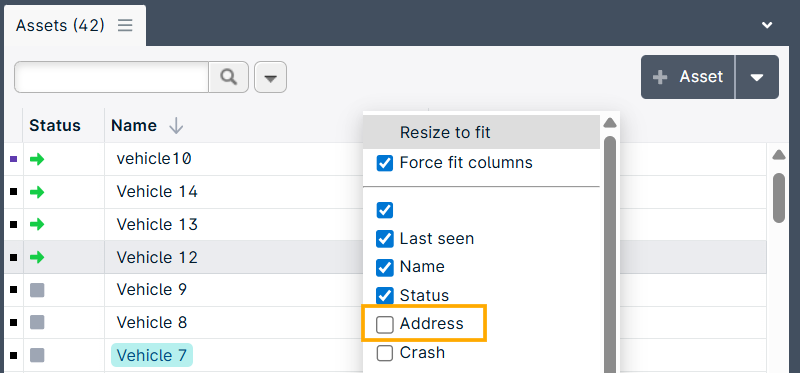Click the green arrow status of Vehicle 13
This screenshot has height=373, width=800.
pyautogui.click(x=37, y=225)
